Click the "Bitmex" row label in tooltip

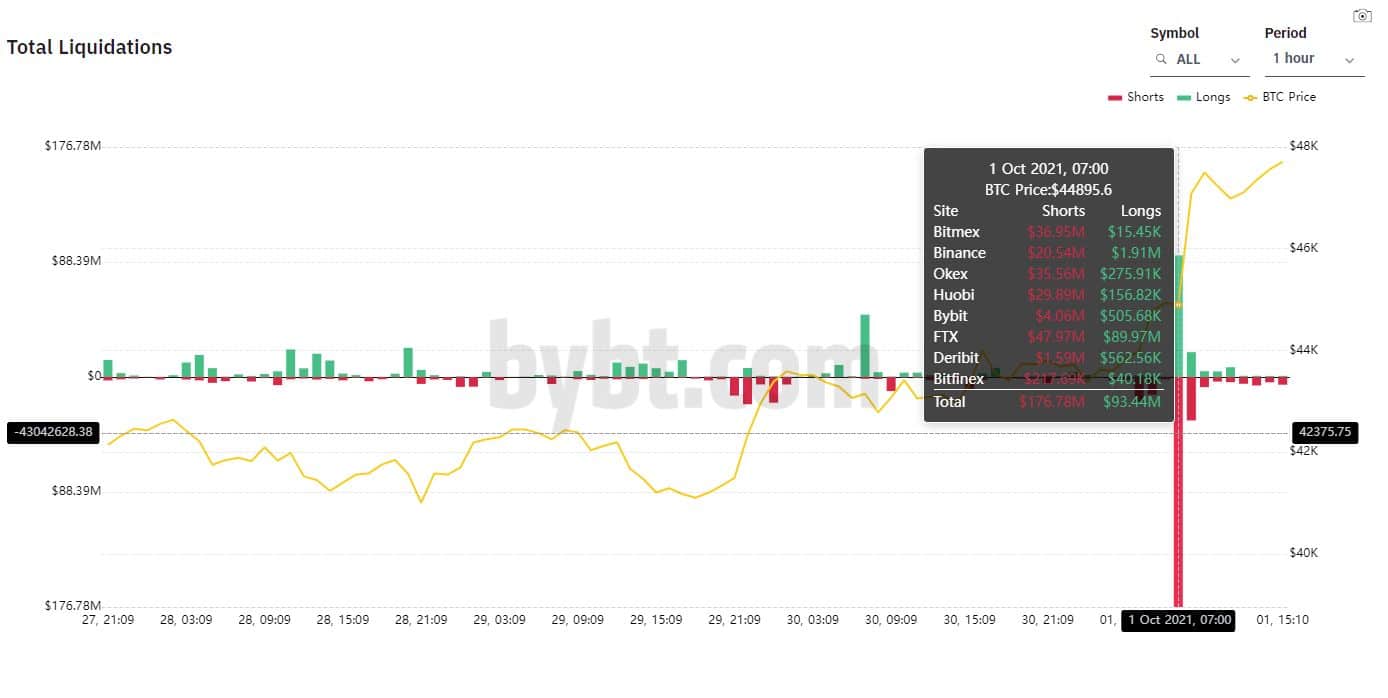pyautogui.click(x=956, y=232)
